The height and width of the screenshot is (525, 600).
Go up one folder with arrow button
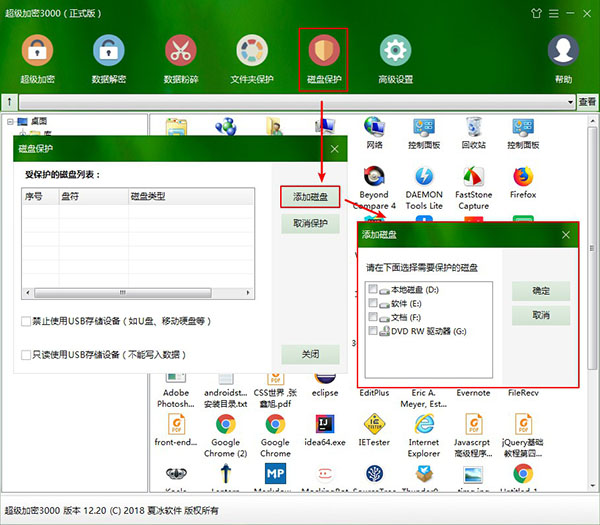9,102
